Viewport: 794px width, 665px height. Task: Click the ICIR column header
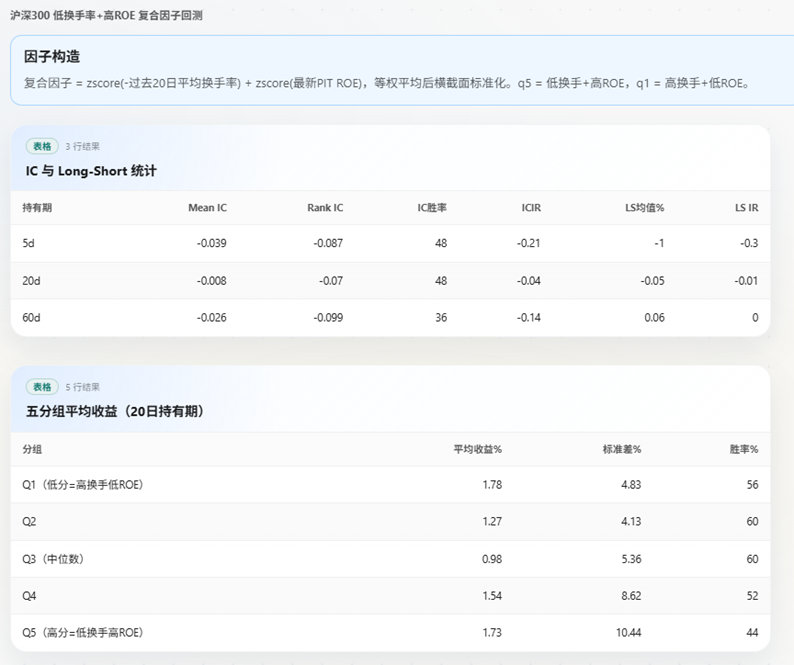pyautogui.click(x=531, y=208)
